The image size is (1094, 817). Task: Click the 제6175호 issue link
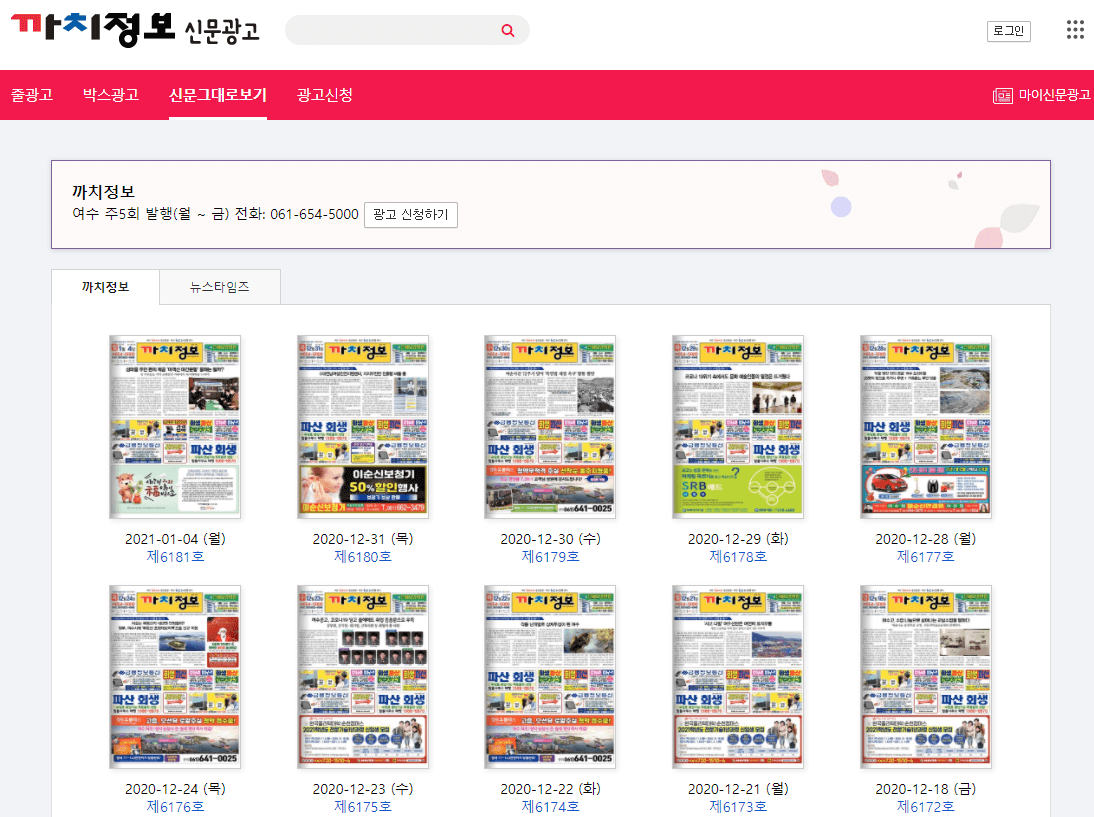363,807
